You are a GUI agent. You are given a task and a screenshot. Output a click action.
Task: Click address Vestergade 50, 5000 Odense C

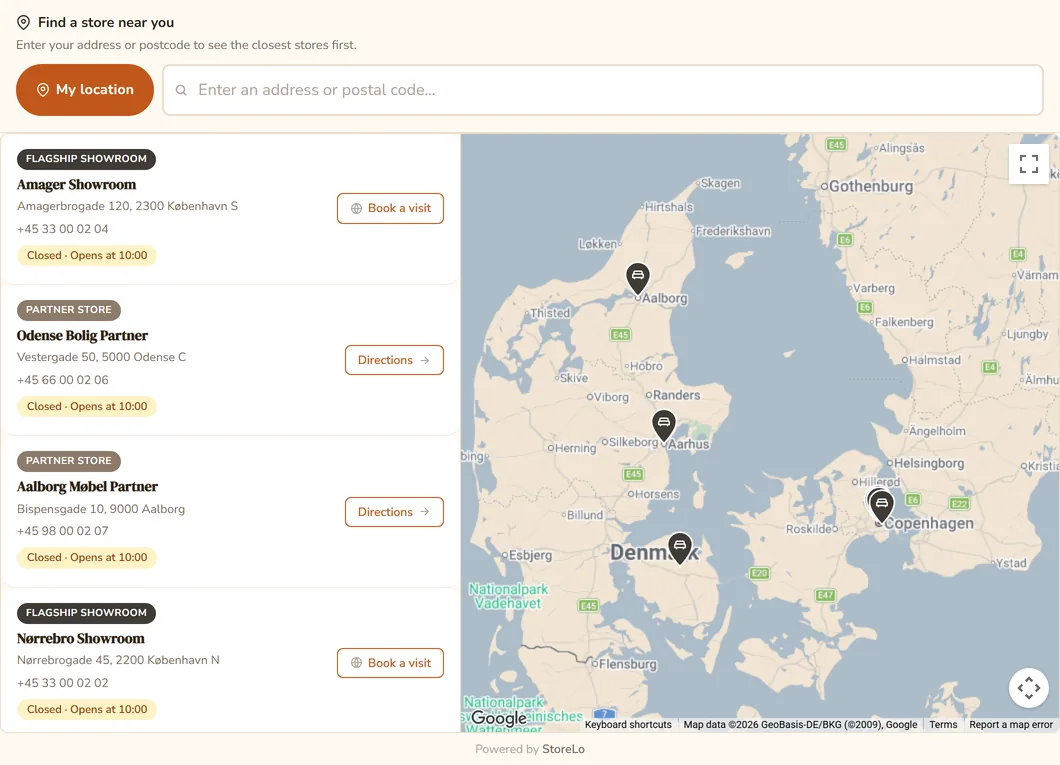(101, 357)
